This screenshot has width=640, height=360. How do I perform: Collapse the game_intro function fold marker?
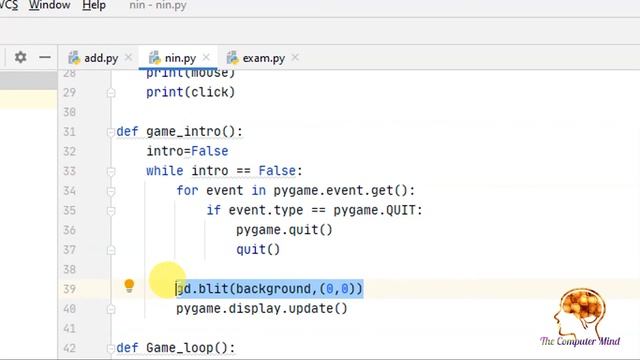tap(111, 132)
